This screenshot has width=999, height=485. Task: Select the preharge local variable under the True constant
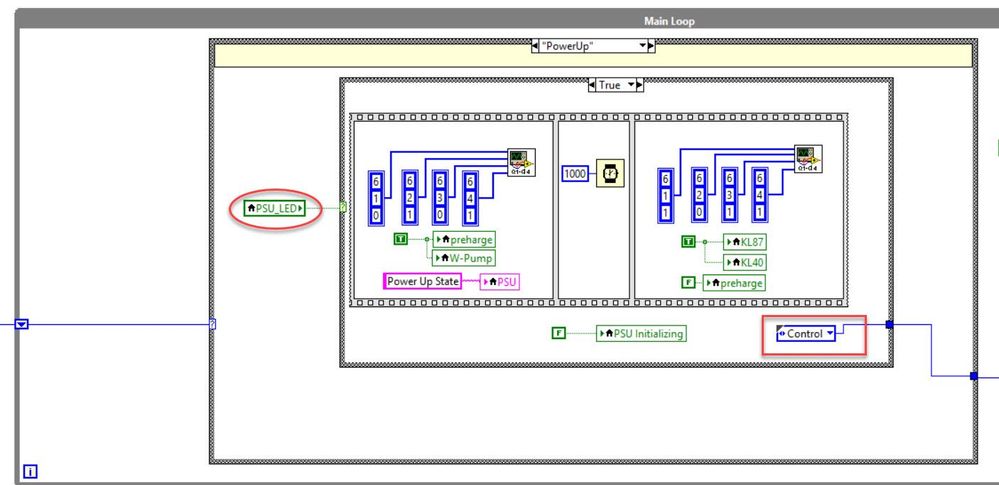(464, 240)
